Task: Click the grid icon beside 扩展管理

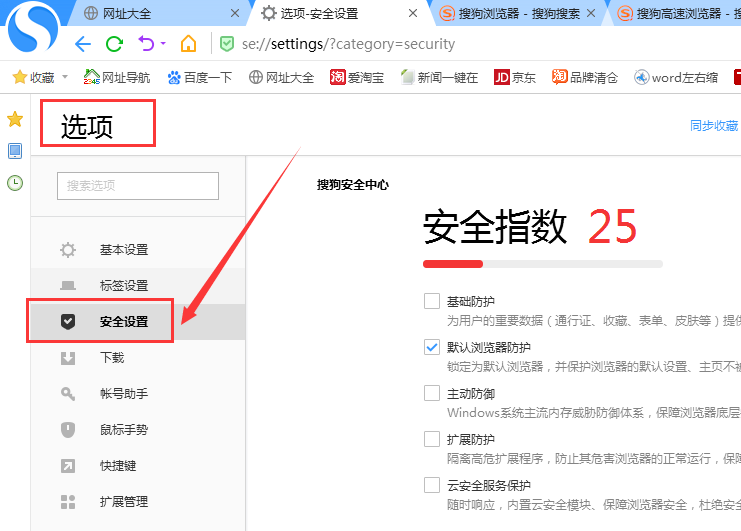Action: pos(68,502)
